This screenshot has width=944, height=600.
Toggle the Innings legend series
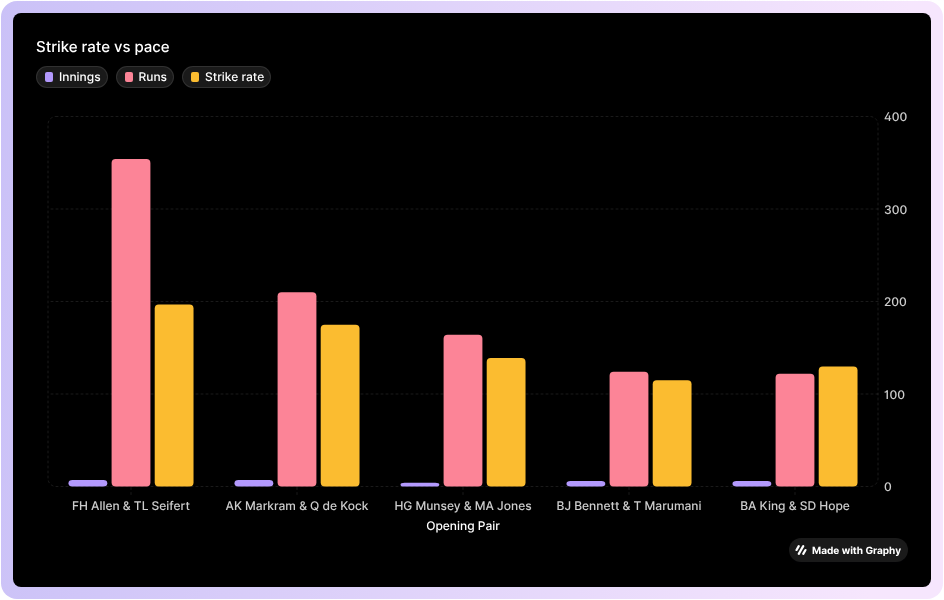tap(72, 77)
